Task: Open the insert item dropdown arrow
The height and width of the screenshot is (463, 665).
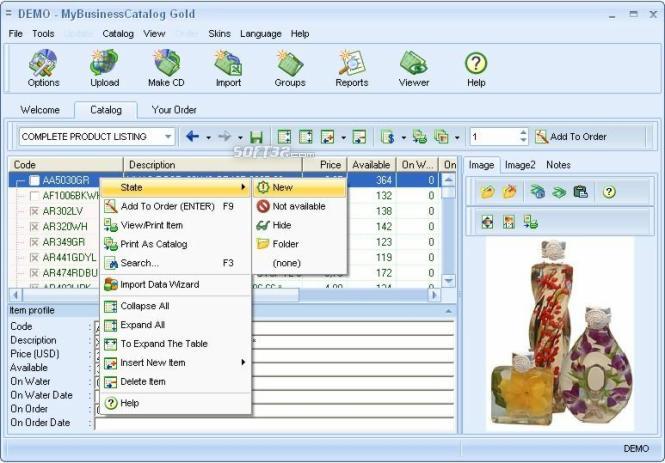Action: (x=343, y=137)
